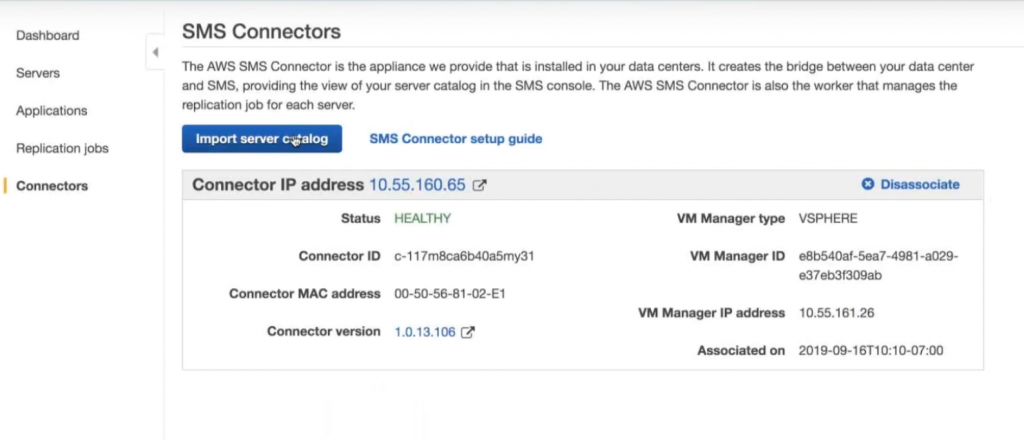
Task: Click the Connector ID label
Action: (x=340, y=257)
